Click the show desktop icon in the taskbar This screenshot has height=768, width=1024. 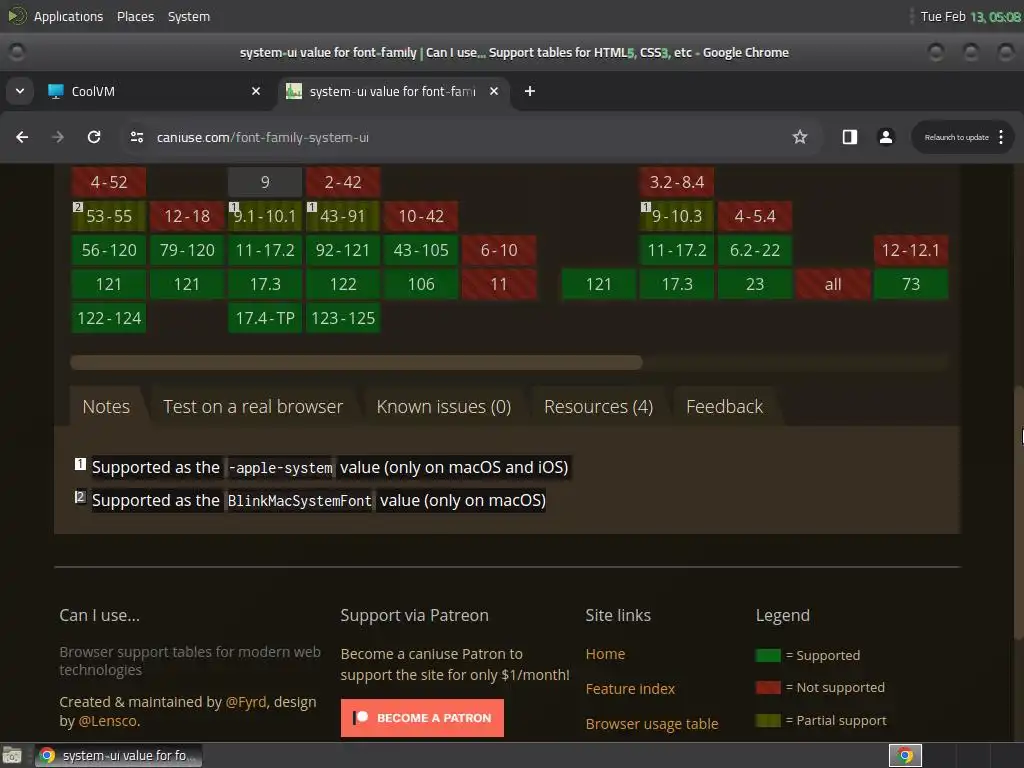tap(12, 756)
